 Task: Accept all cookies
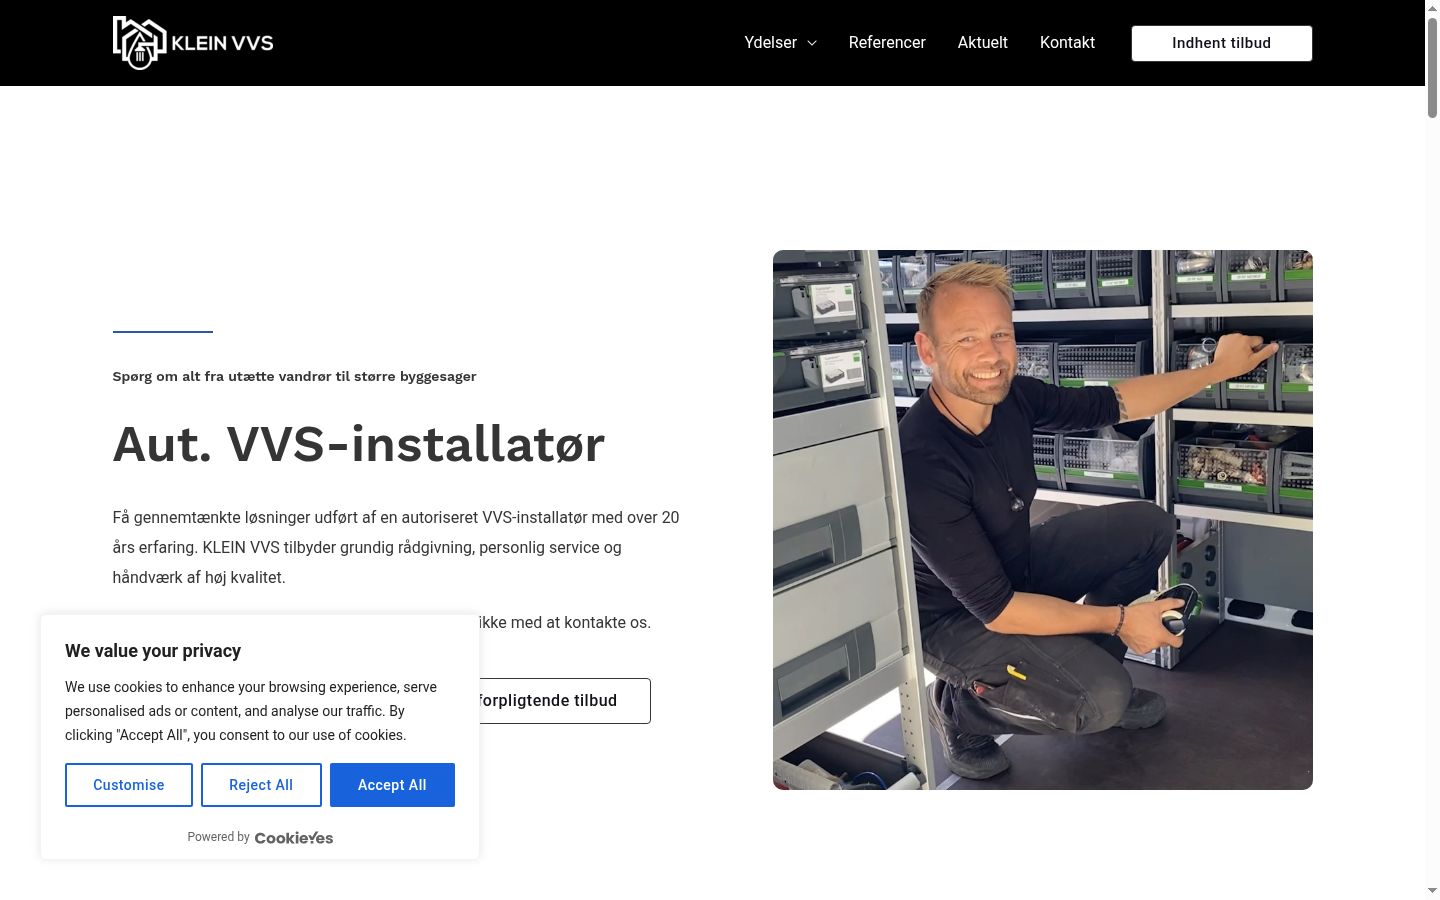(392, 785)
